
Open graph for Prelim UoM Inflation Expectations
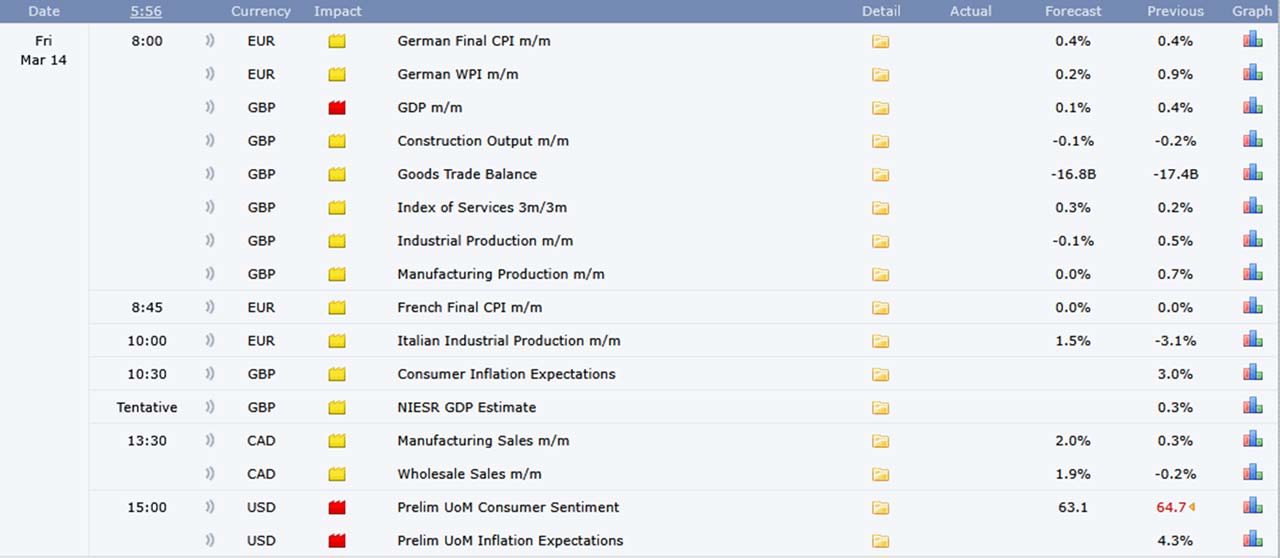coord(1252,540)
